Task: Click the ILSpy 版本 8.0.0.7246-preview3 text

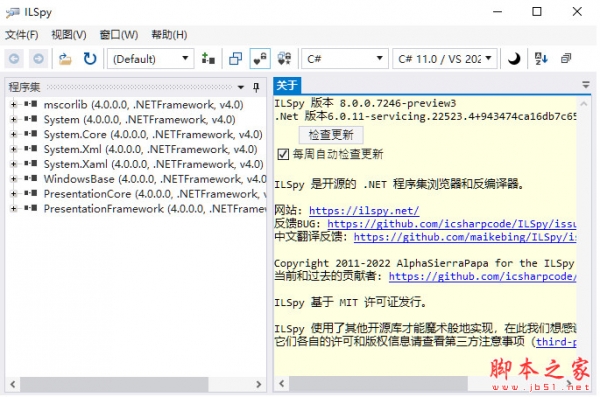Action: 365,103
